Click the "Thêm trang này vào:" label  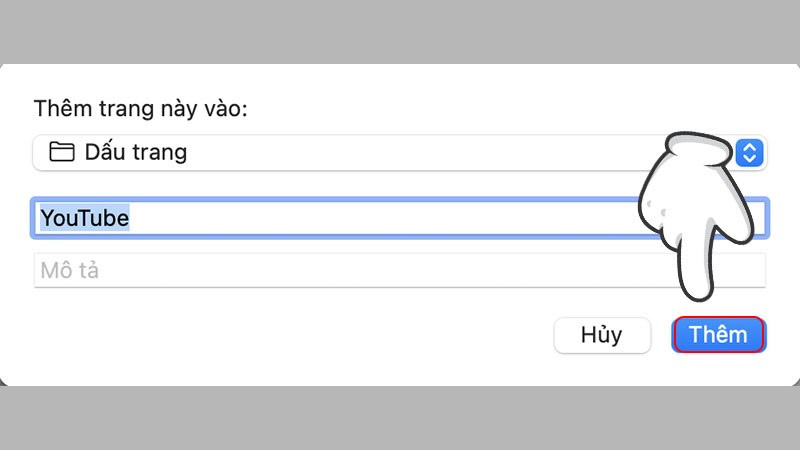coord(140,108)
